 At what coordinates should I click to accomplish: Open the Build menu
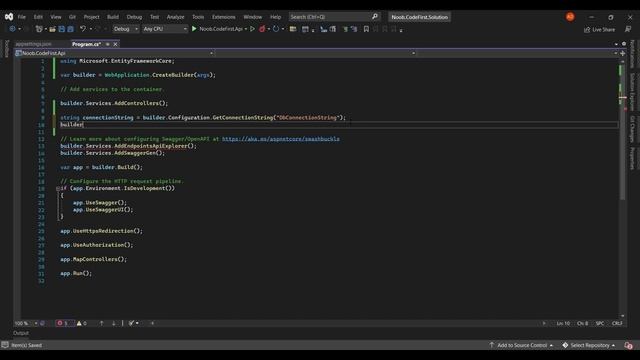coord(113,17)
